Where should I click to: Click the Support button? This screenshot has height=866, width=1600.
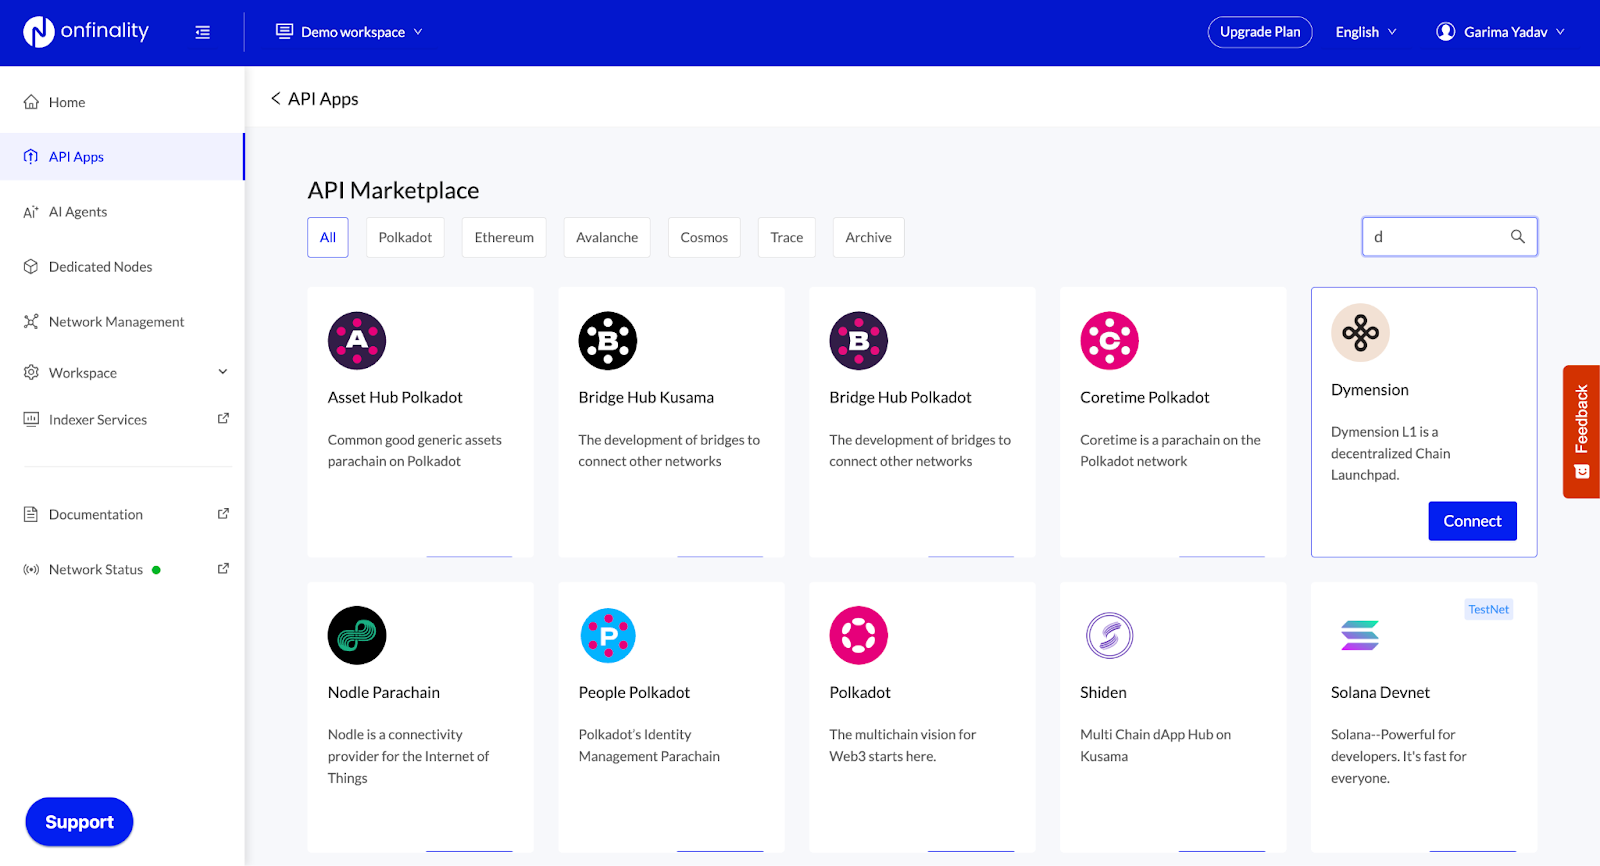coord(79,822)
